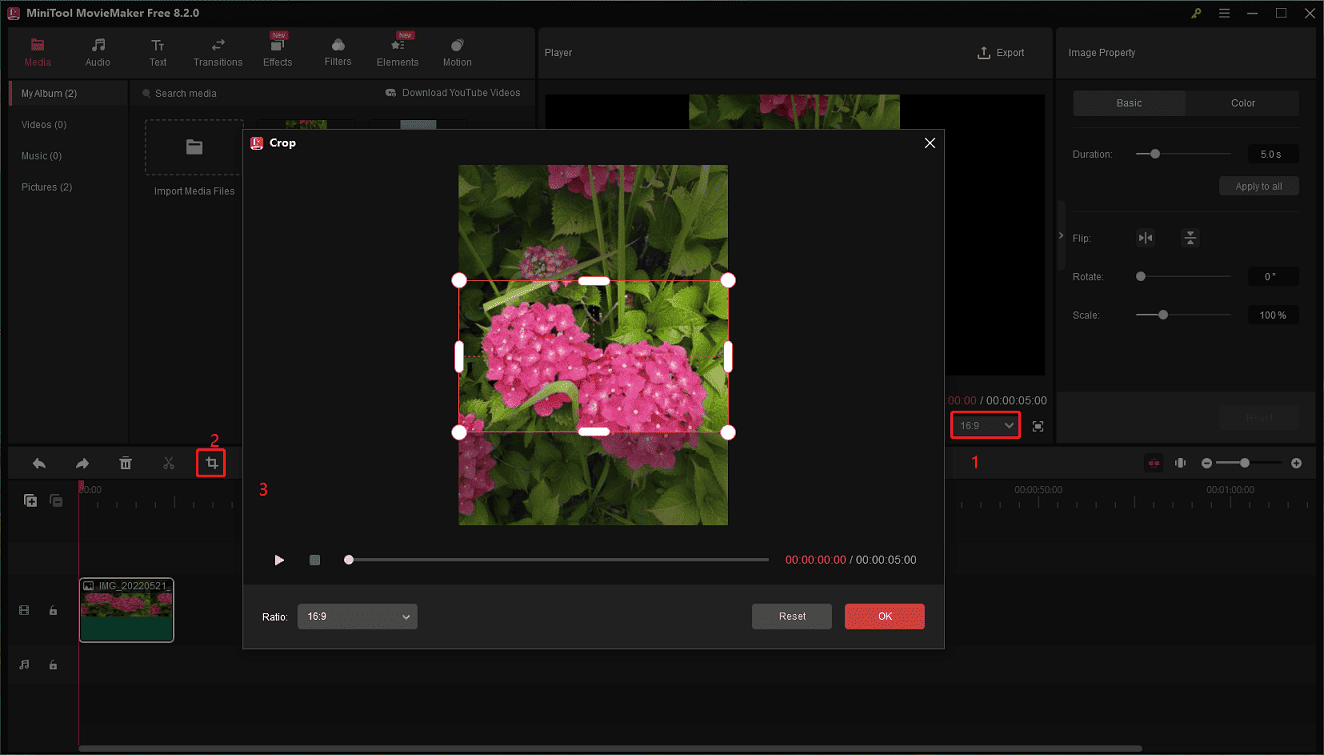Switch to Basic property tab
This screenshot has height=755, width=1324.
point(1129,103)
